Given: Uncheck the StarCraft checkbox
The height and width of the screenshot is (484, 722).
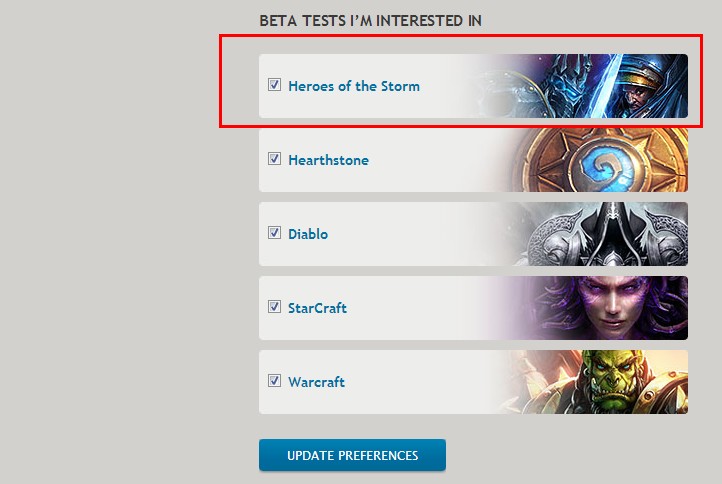Looking at the screenshot, I should coord(274,307).
